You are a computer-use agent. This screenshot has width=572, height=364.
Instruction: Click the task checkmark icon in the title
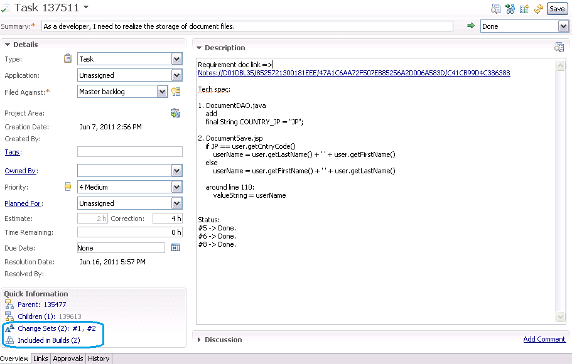coord(5,8)
